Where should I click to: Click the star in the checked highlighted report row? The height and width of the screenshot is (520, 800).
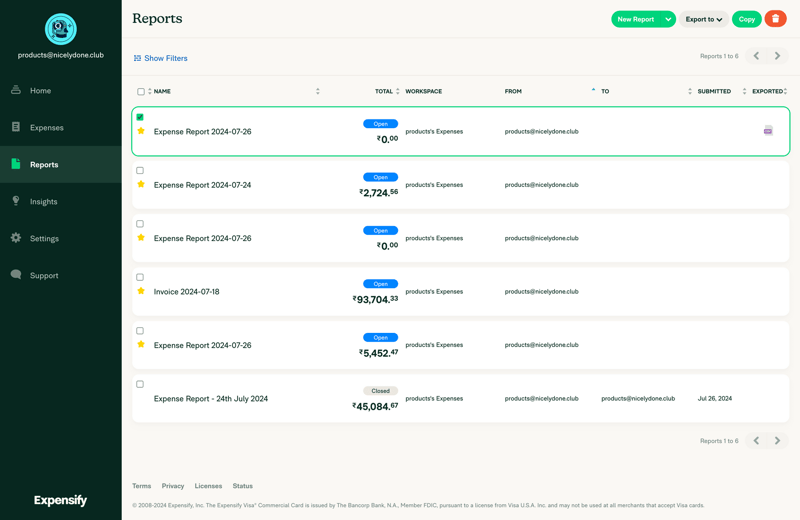click(141, 131)
